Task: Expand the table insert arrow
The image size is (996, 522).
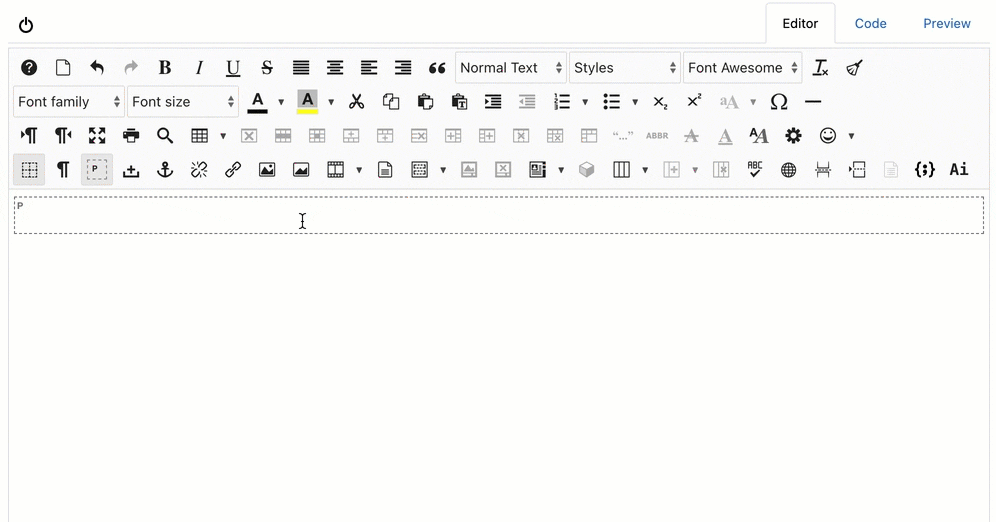Action: [223, 135]
